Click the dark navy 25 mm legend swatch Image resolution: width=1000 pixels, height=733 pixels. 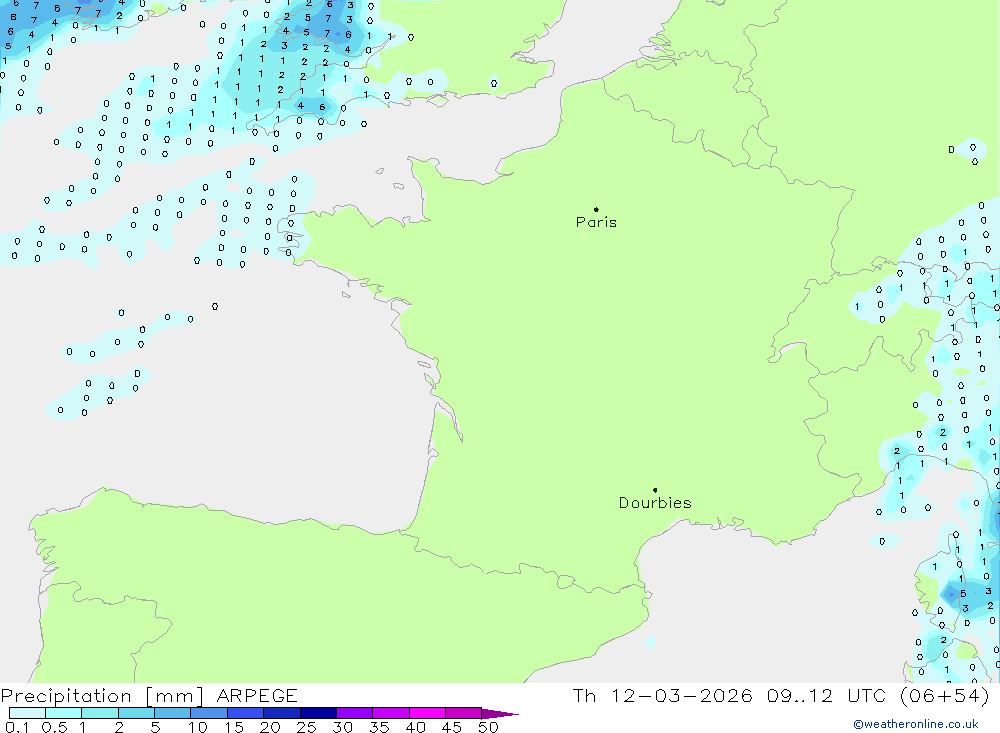click(x=318, y=713)
